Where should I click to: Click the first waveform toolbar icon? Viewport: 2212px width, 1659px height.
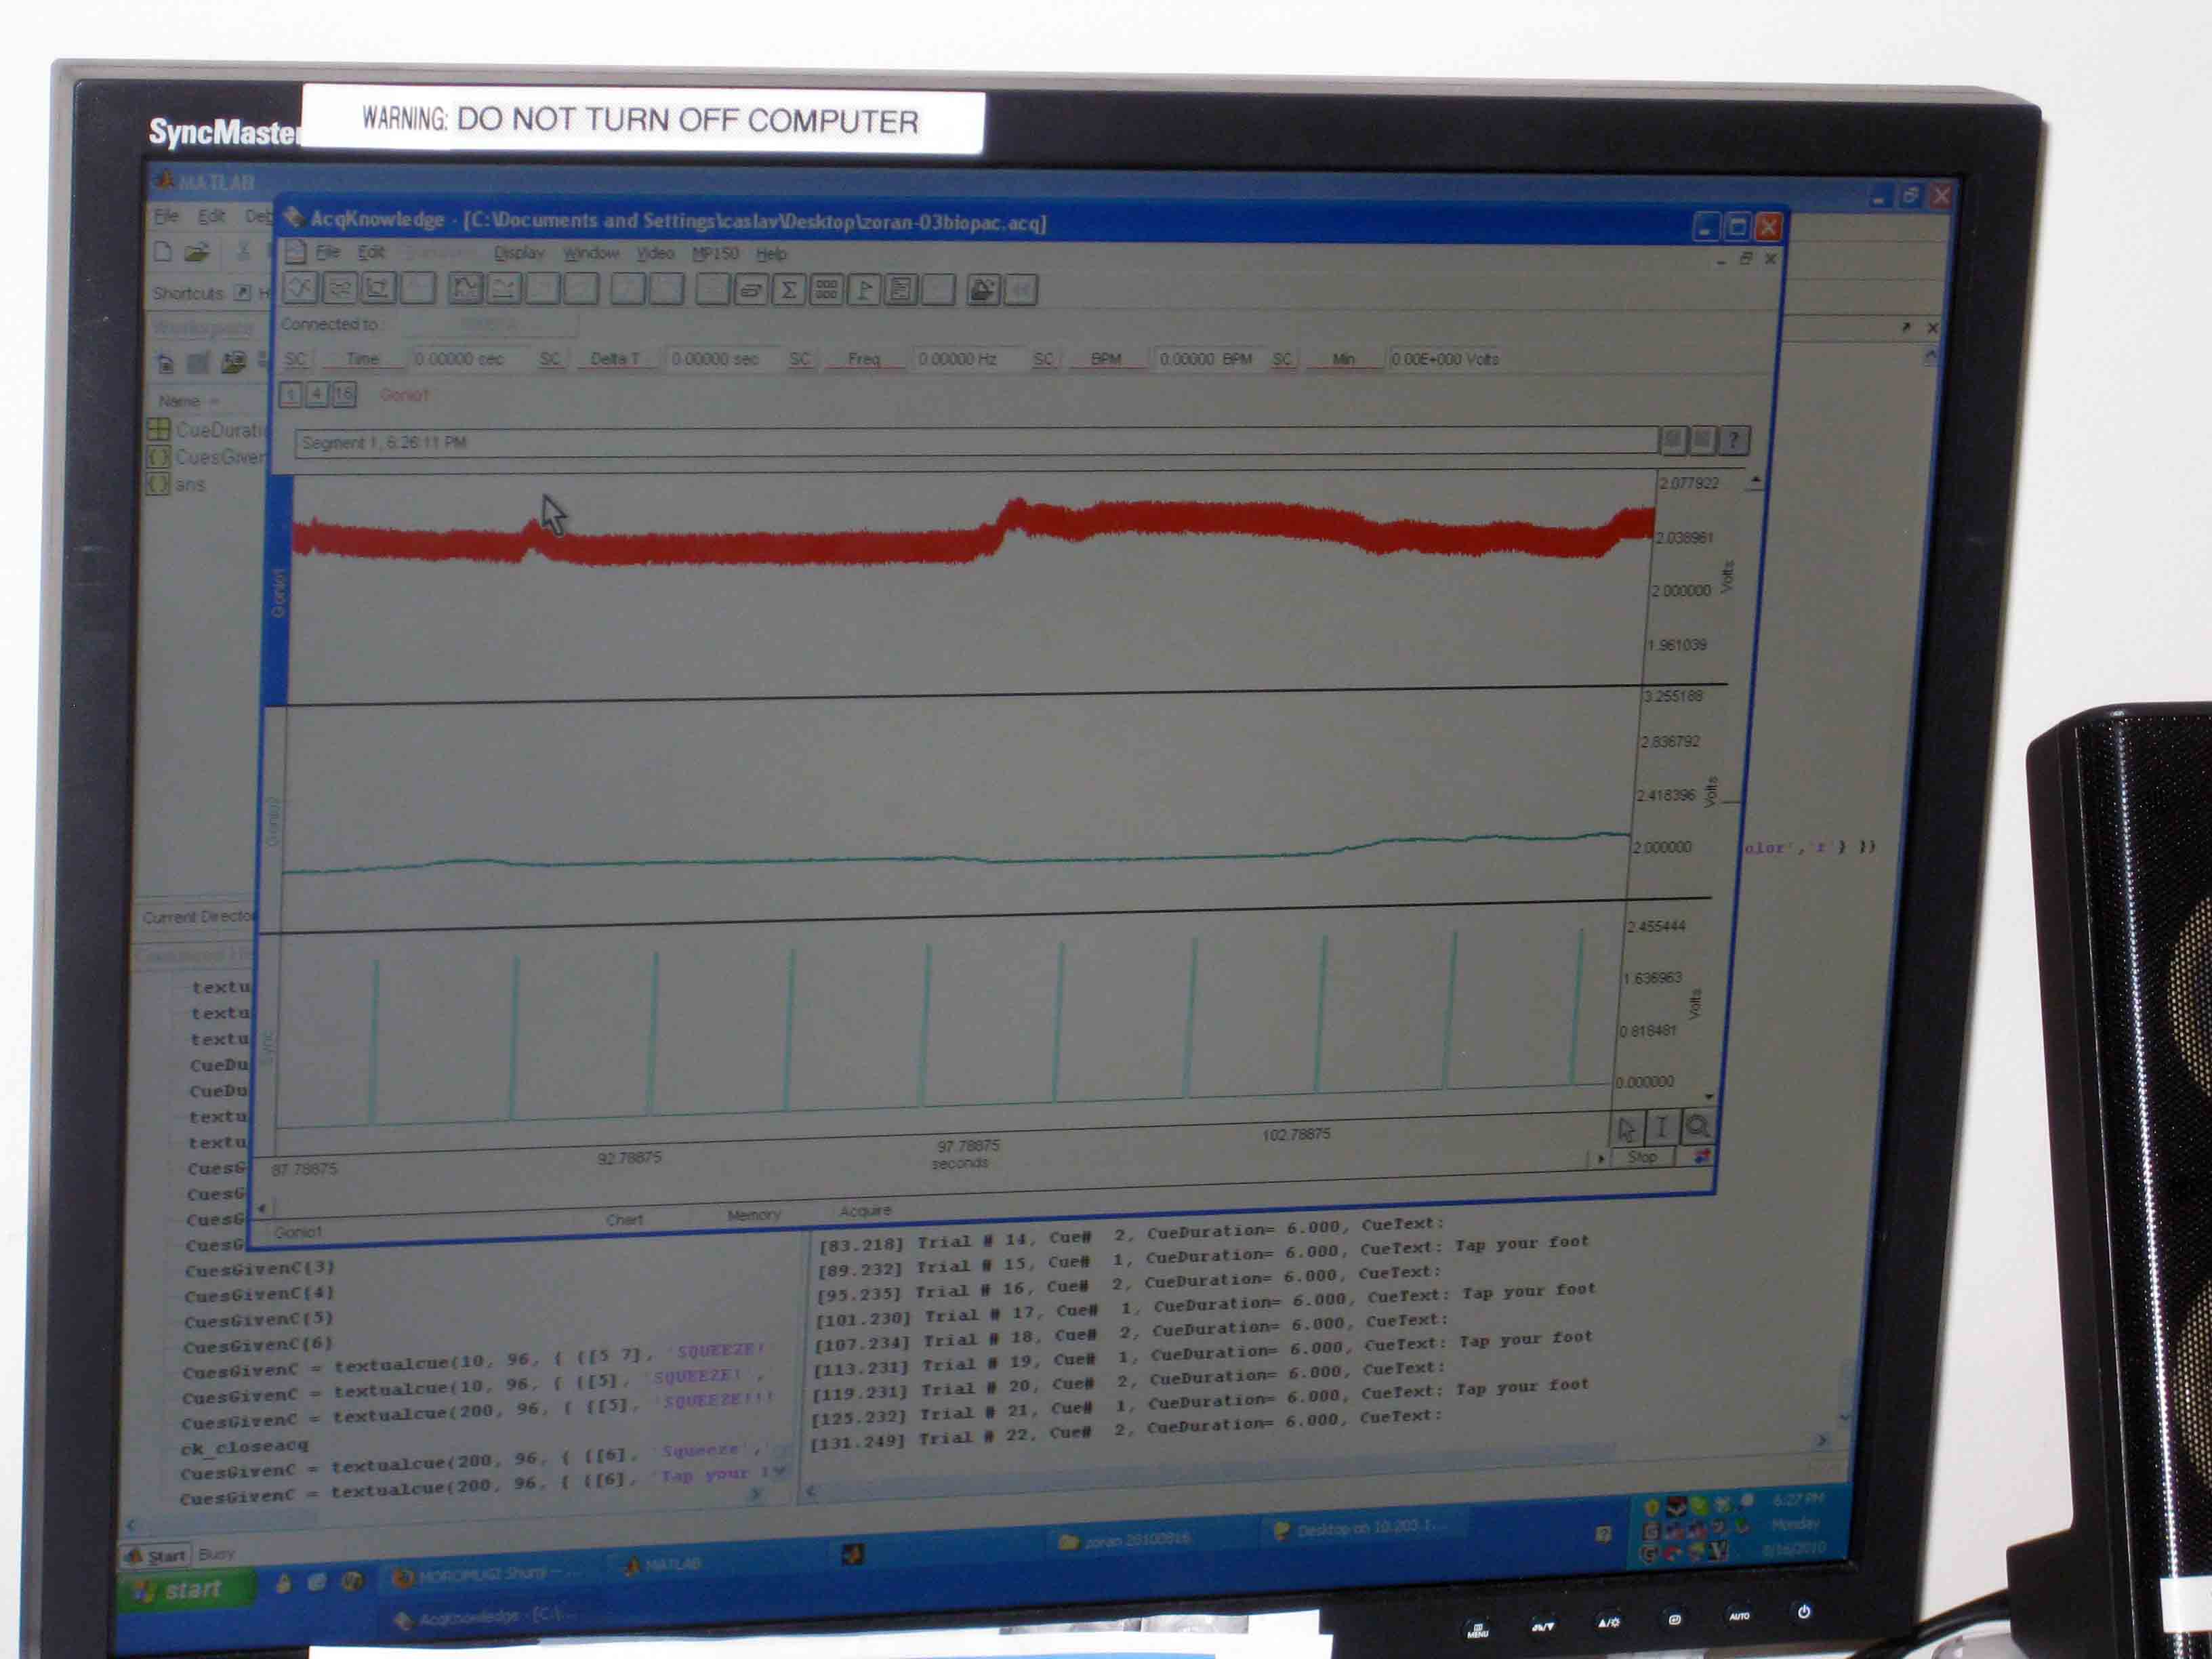coord(301,288)
